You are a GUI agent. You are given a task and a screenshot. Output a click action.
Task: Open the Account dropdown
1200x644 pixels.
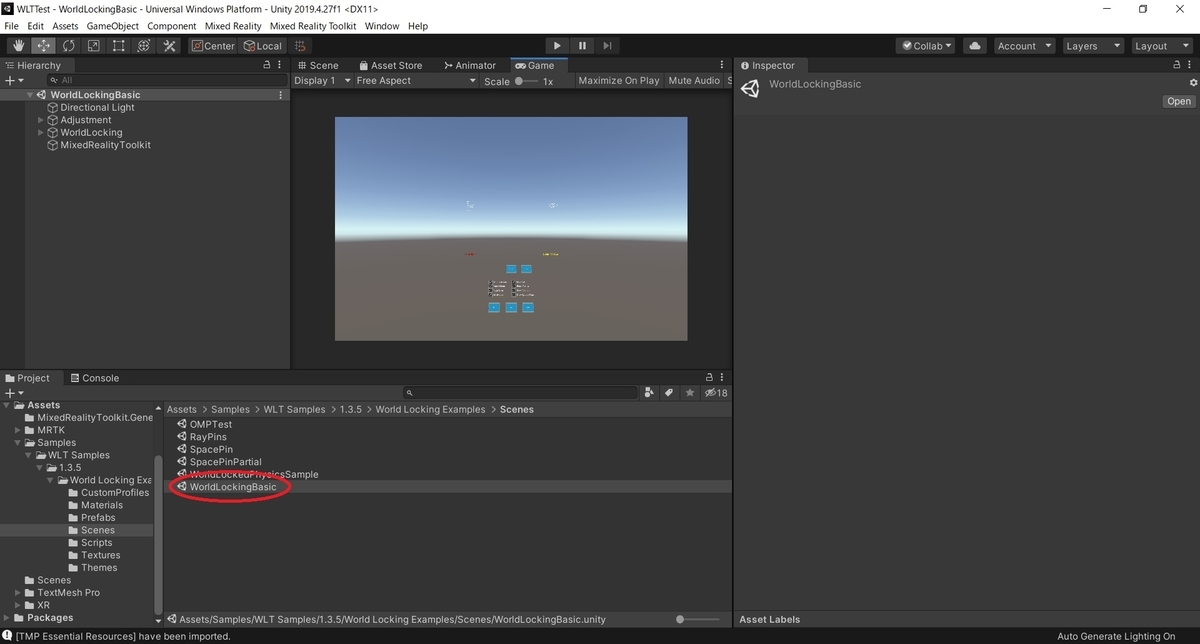point(1025,46)
